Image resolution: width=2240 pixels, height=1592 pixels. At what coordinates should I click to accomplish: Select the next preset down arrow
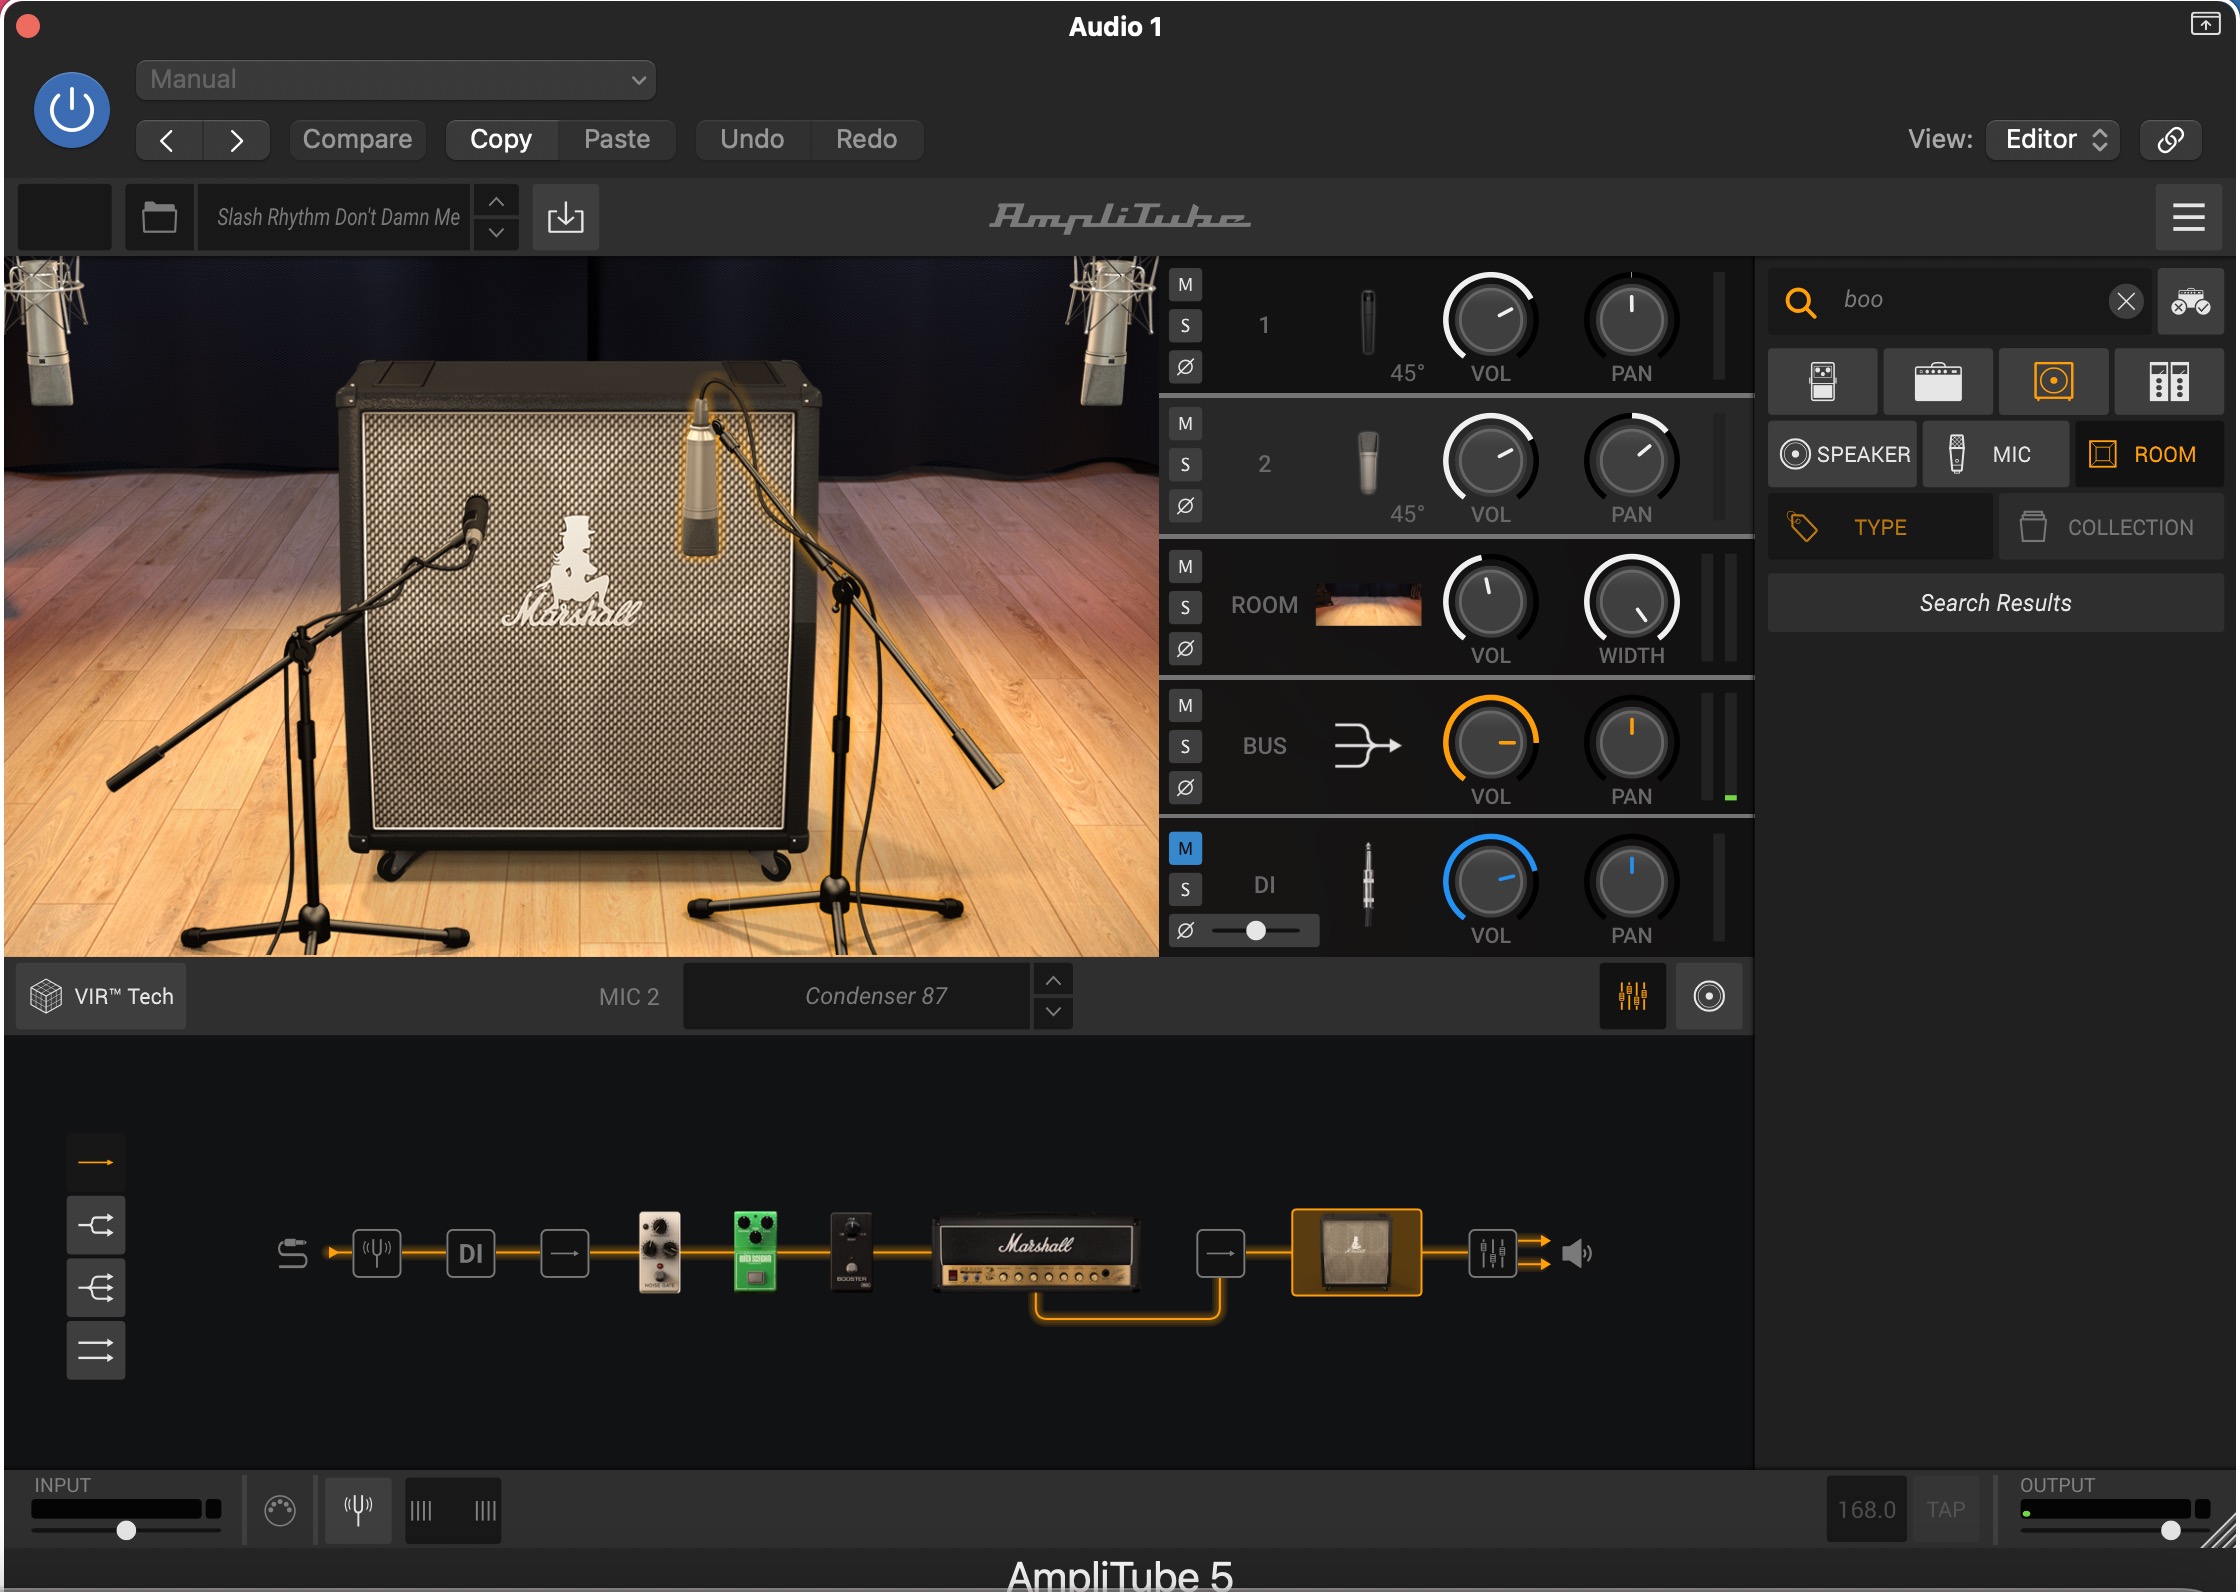click(496, 233)
